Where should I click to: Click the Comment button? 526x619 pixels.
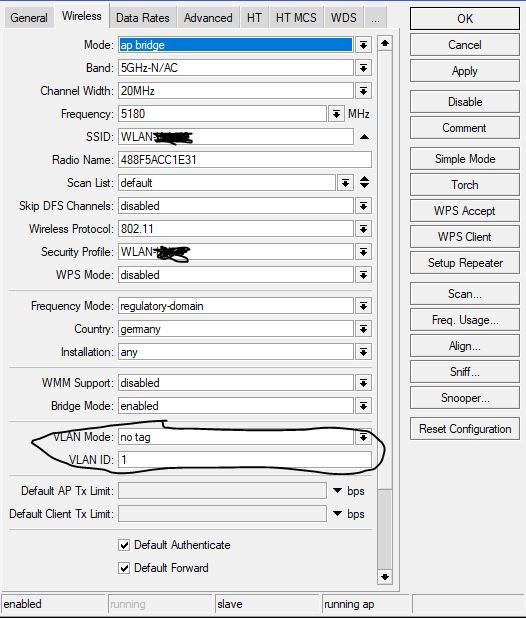(465, 128)
